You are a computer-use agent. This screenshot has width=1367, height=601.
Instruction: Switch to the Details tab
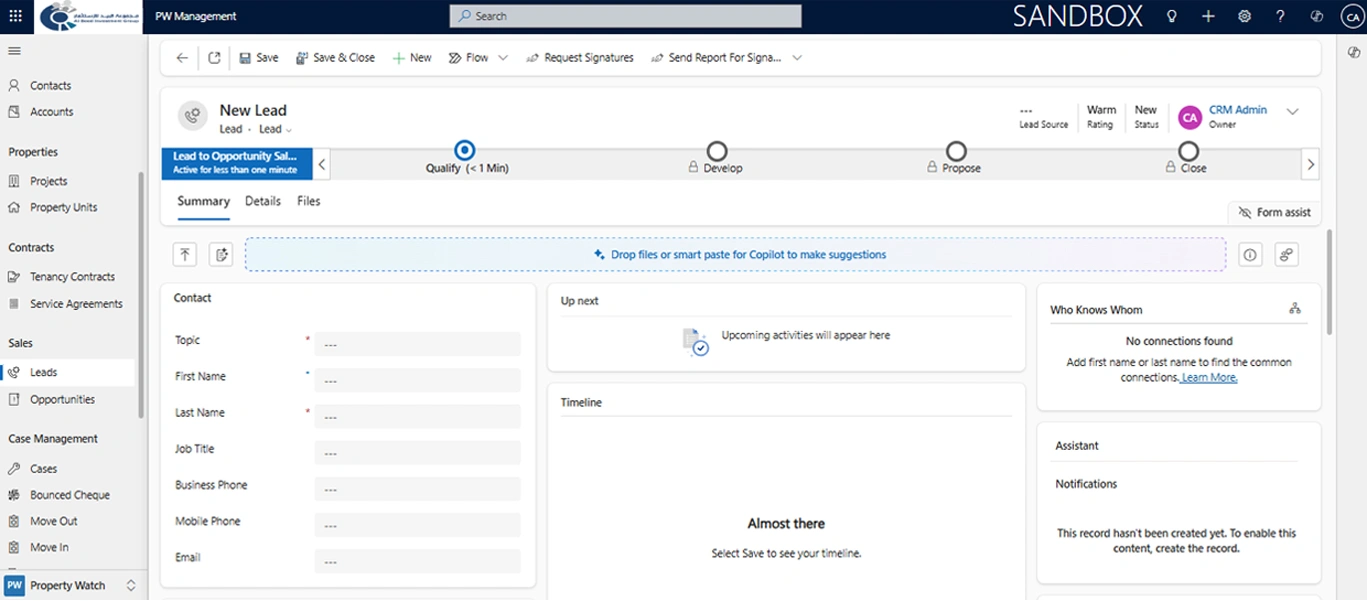click(x=263, y=201)
